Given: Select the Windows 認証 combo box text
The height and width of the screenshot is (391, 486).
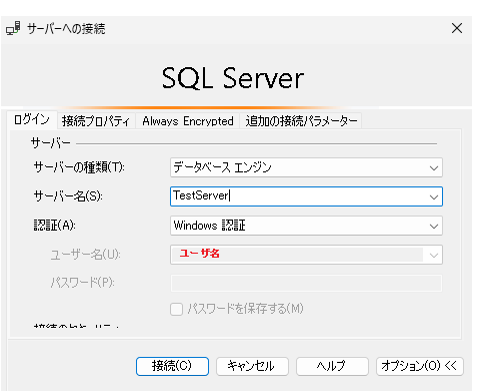Looking at the screenshot, I should [x=210, y=226].
